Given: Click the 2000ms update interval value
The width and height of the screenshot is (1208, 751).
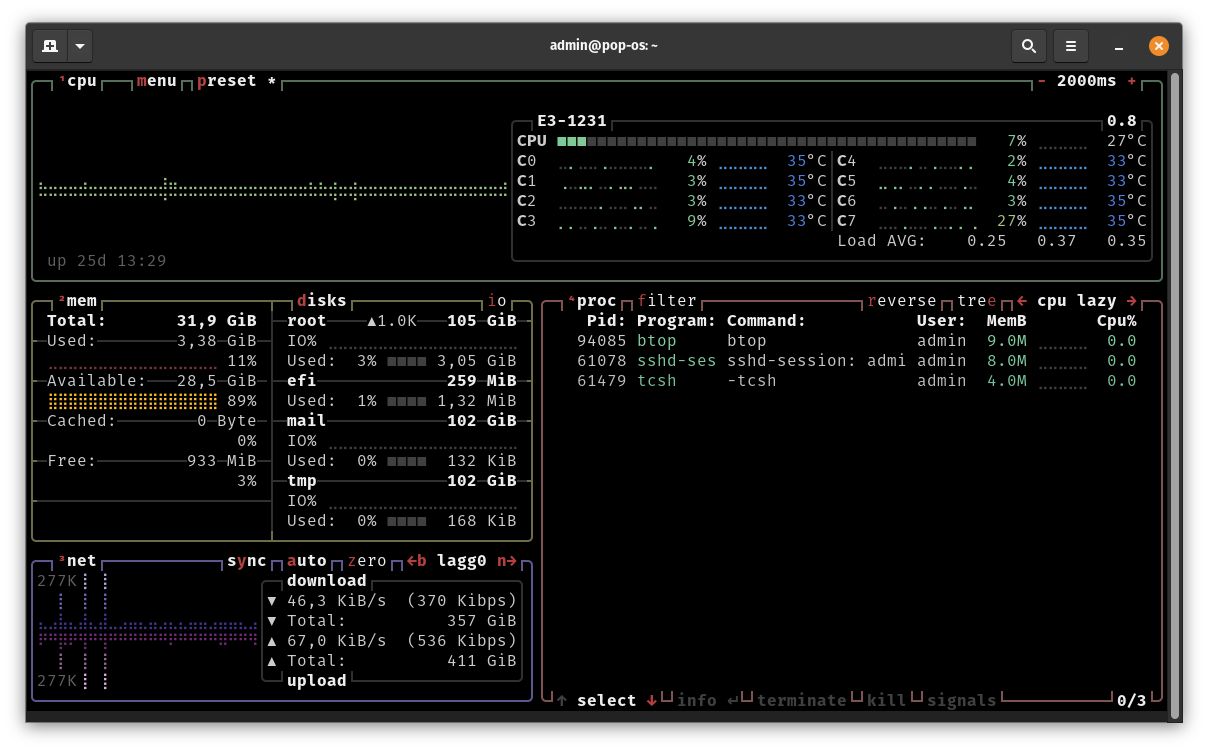Looking at the screenshot, I should click(1087, 81).
